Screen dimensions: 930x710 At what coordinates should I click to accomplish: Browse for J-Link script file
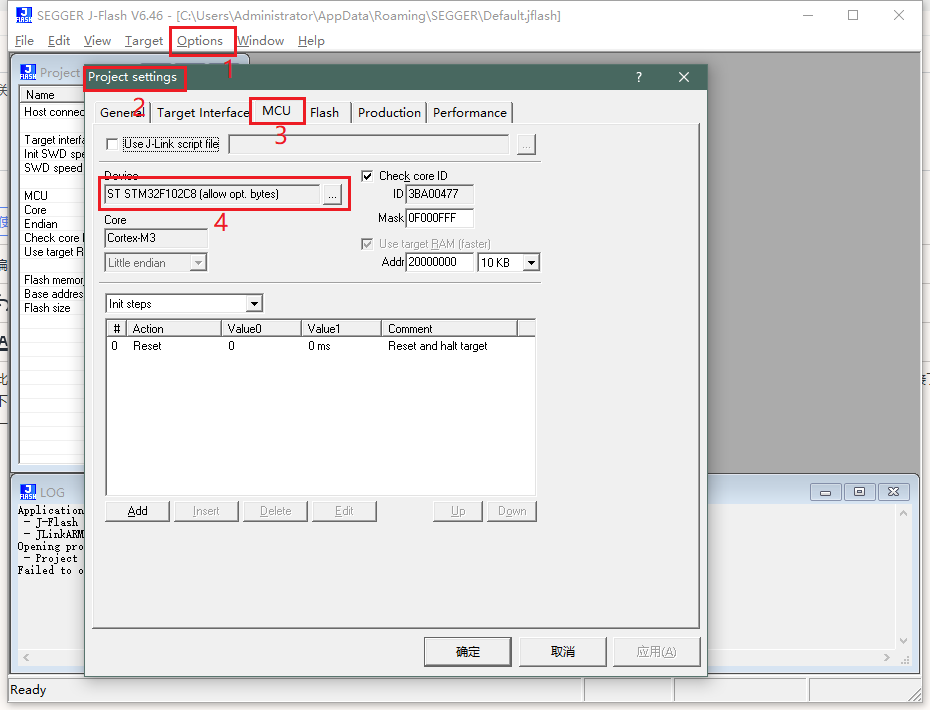(x=526, y=144)
